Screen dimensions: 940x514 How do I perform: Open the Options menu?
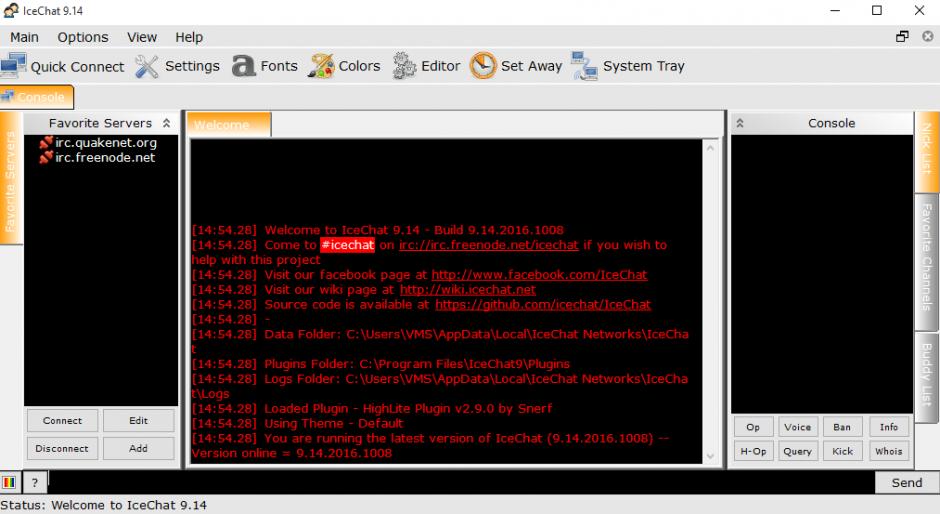coord(83,37)
